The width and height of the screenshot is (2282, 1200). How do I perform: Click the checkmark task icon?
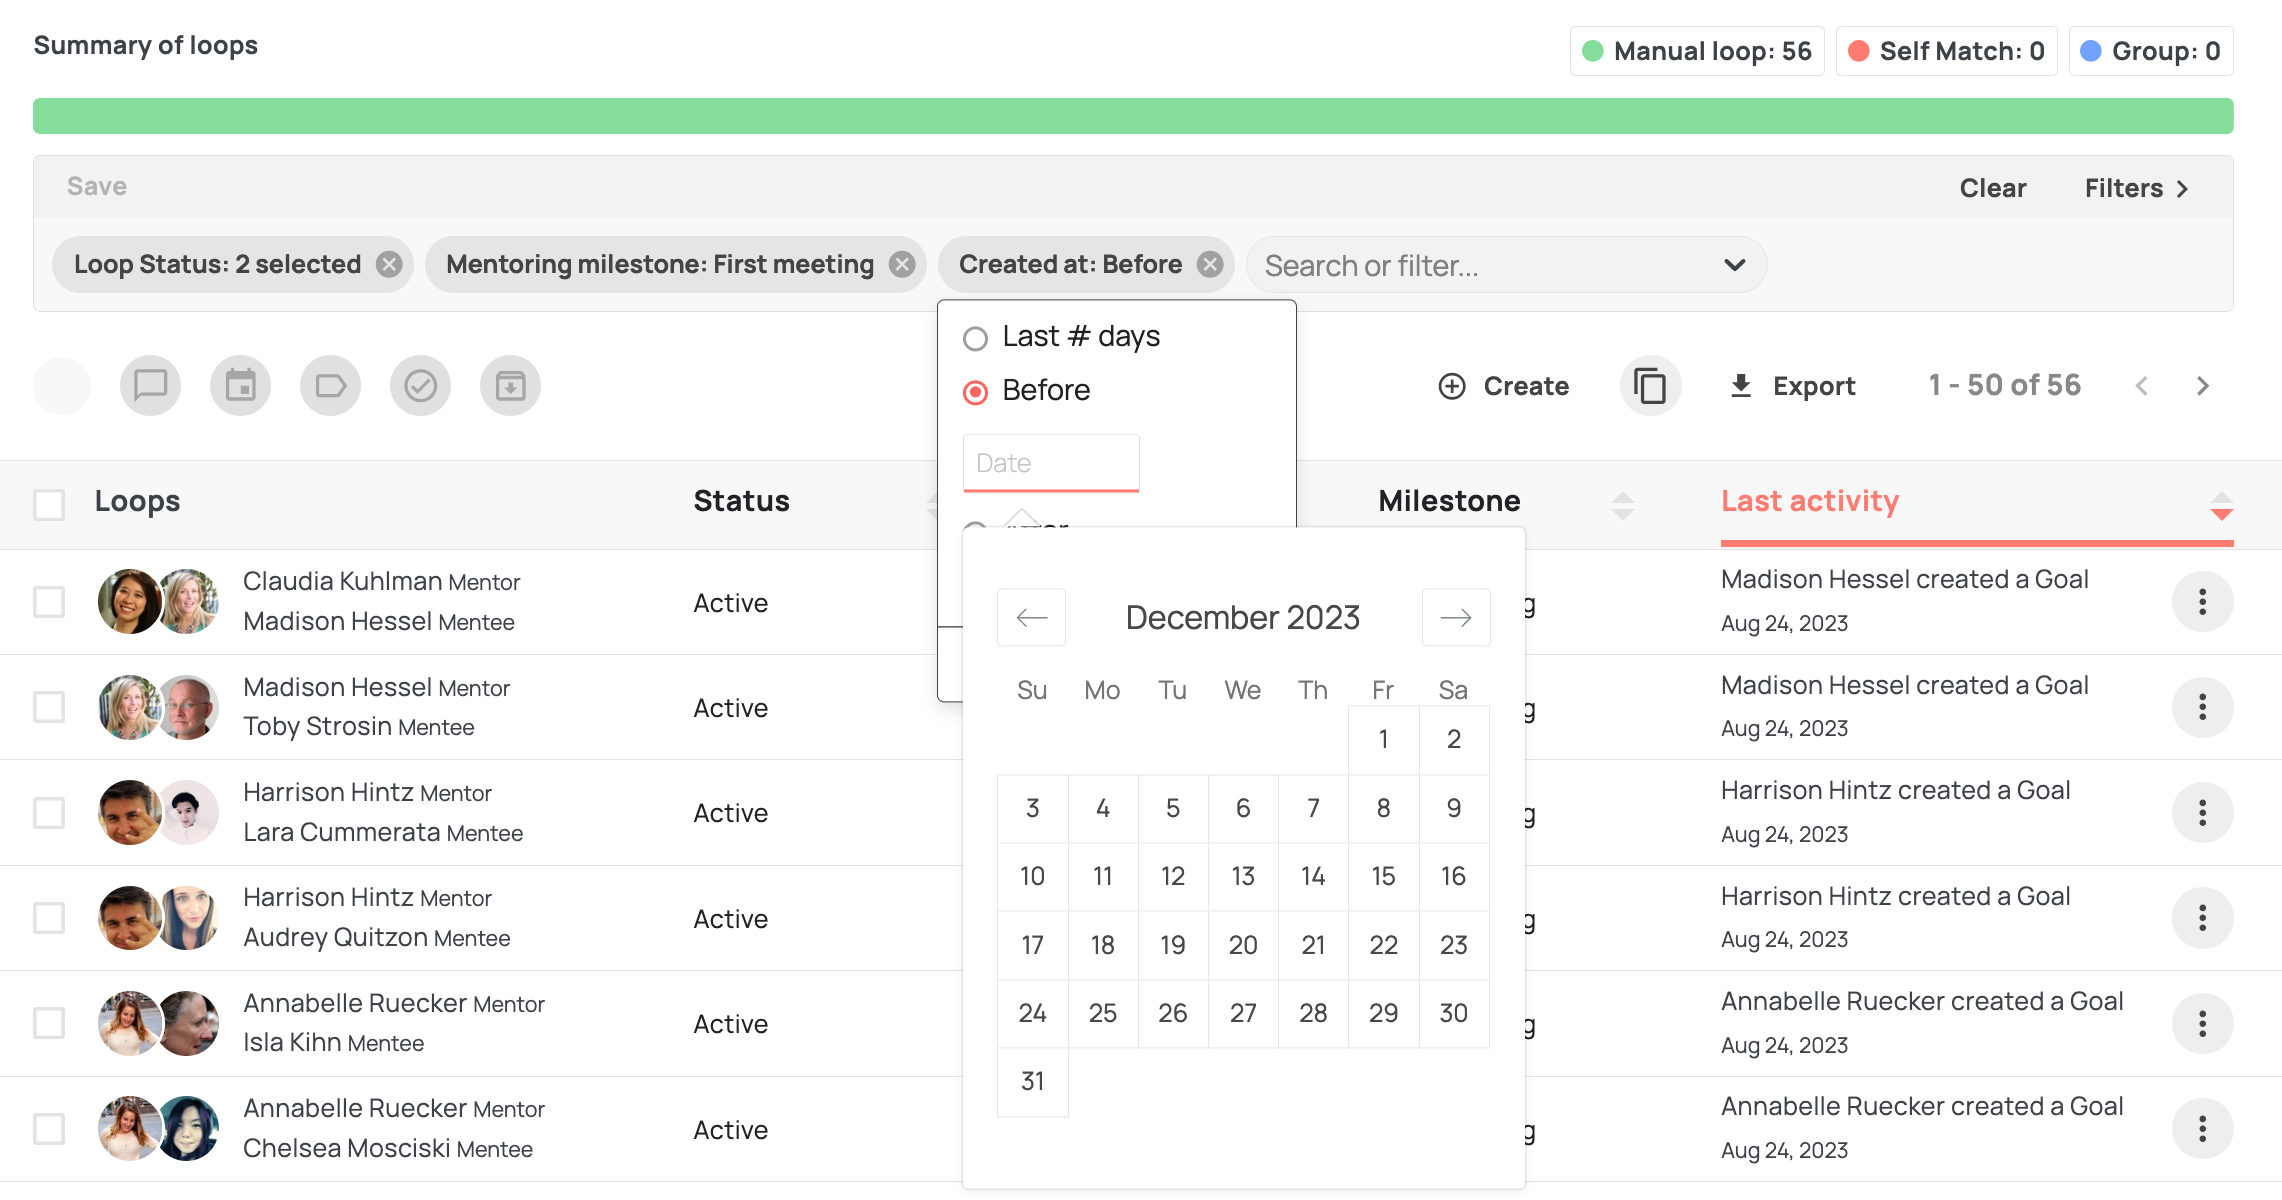tap(420, 385)
